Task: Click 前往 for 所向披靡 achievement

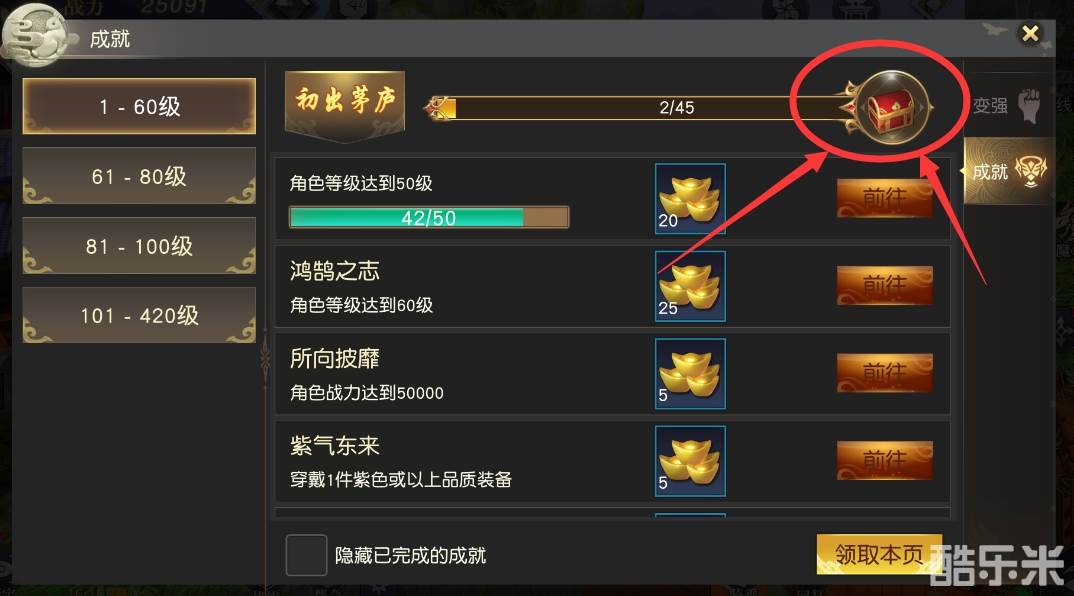Action: tap(884, 373)
